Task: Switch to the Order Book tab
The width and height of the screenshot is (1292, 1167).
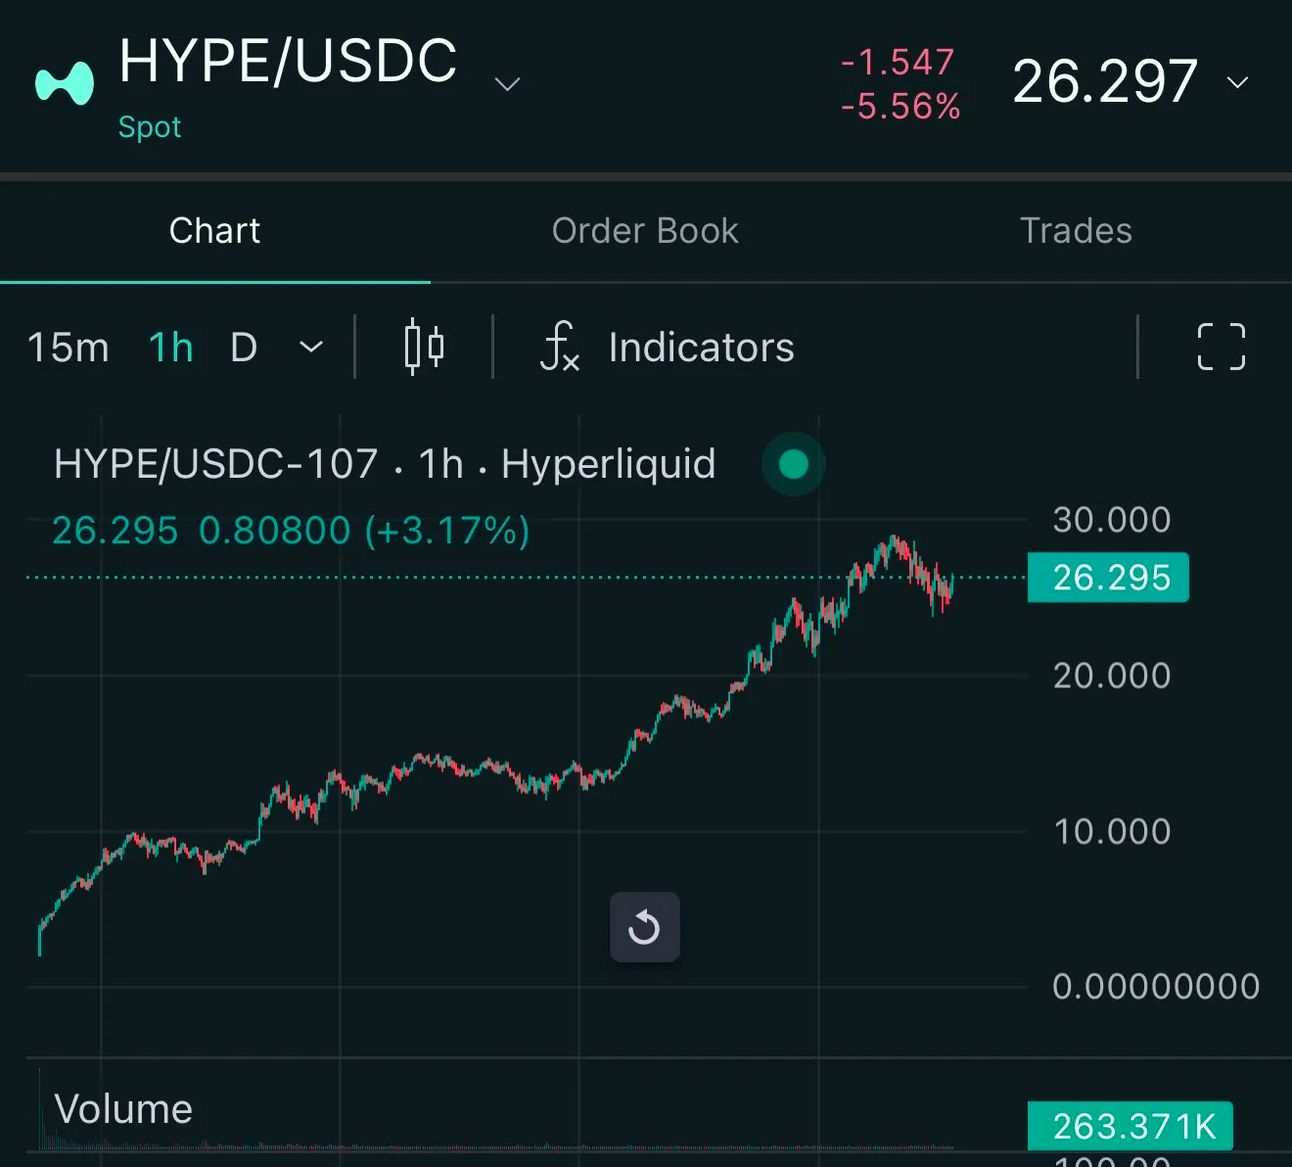Action: click(x=645, y=231)
